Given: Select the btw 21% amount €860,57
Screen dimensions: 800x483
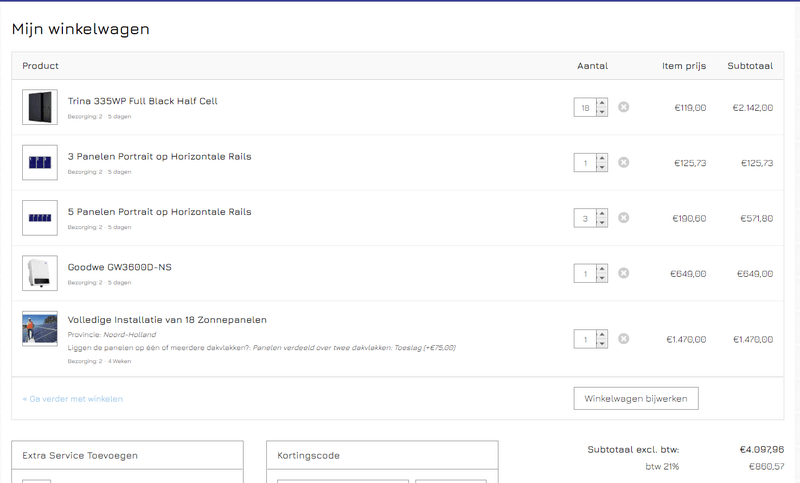Looking at the screenshot, I should [x=766, y=466].
